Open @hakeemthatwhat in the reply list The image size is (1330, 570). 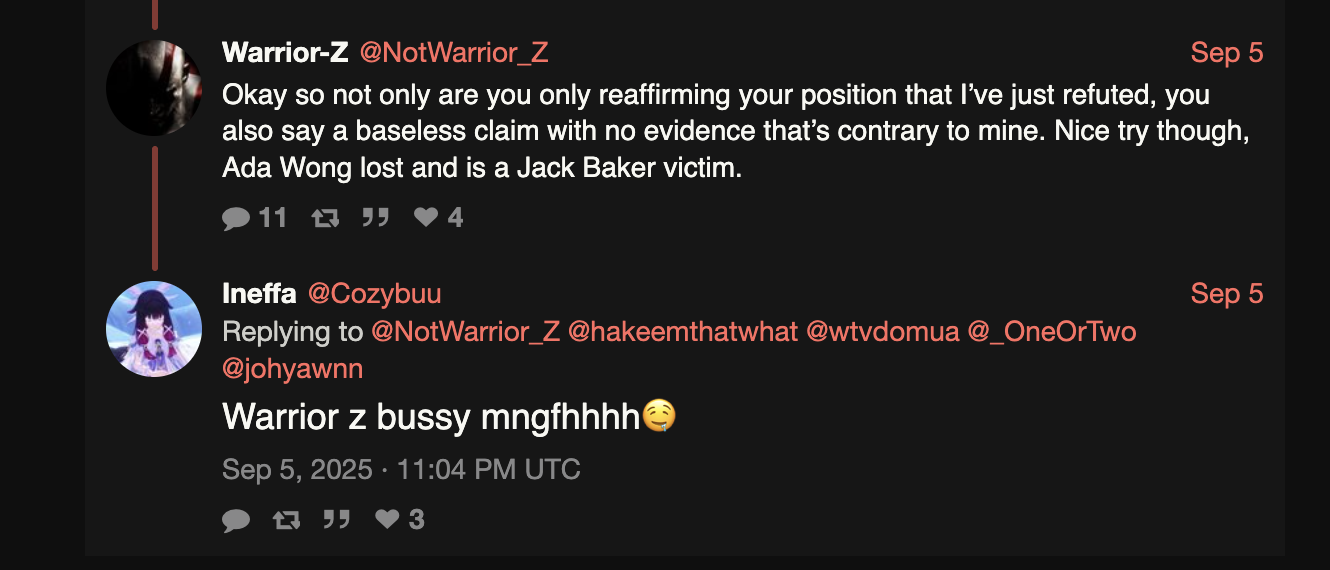coord(683,331)
